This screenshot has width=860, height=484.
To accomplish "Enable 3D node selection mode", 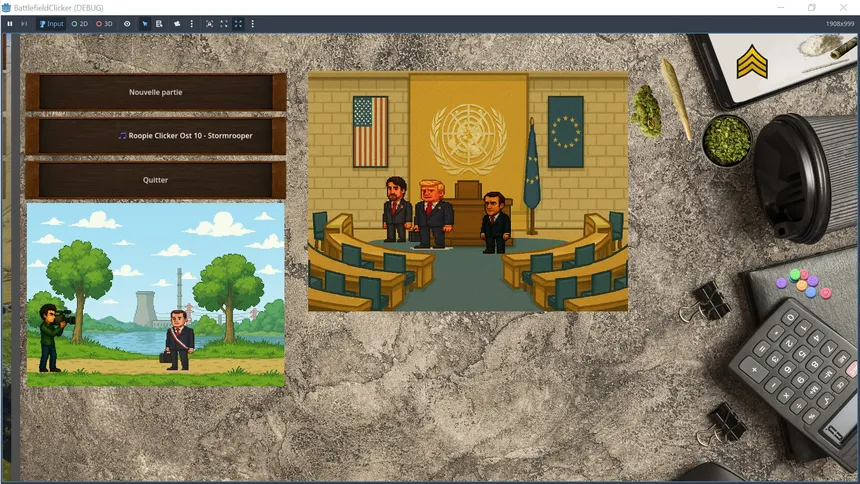I will pyautogui.click(x=104, y=23).
